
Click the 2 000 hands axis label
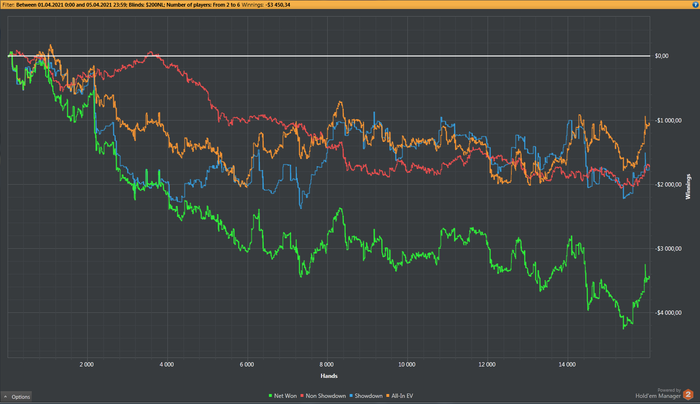point(87,365)
